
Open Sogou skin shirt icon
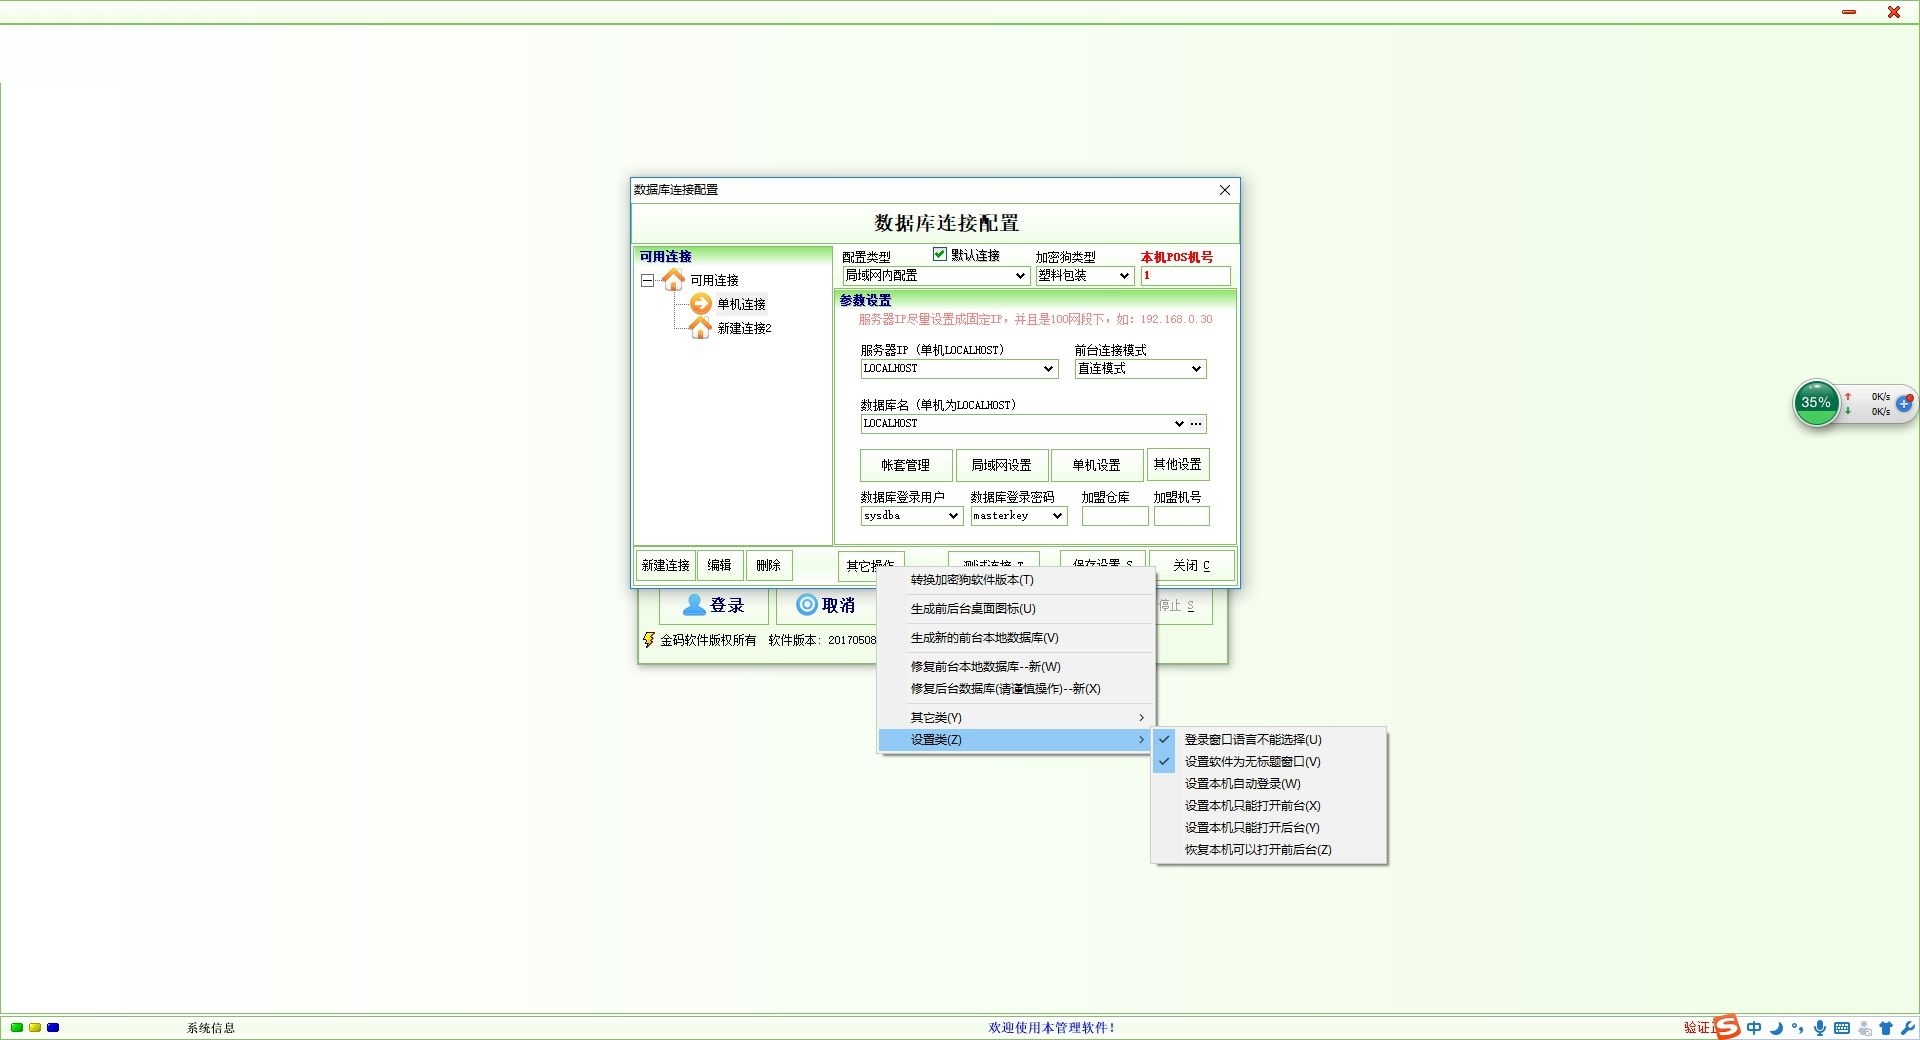pyautogui.click(x=1886, y=1027)
